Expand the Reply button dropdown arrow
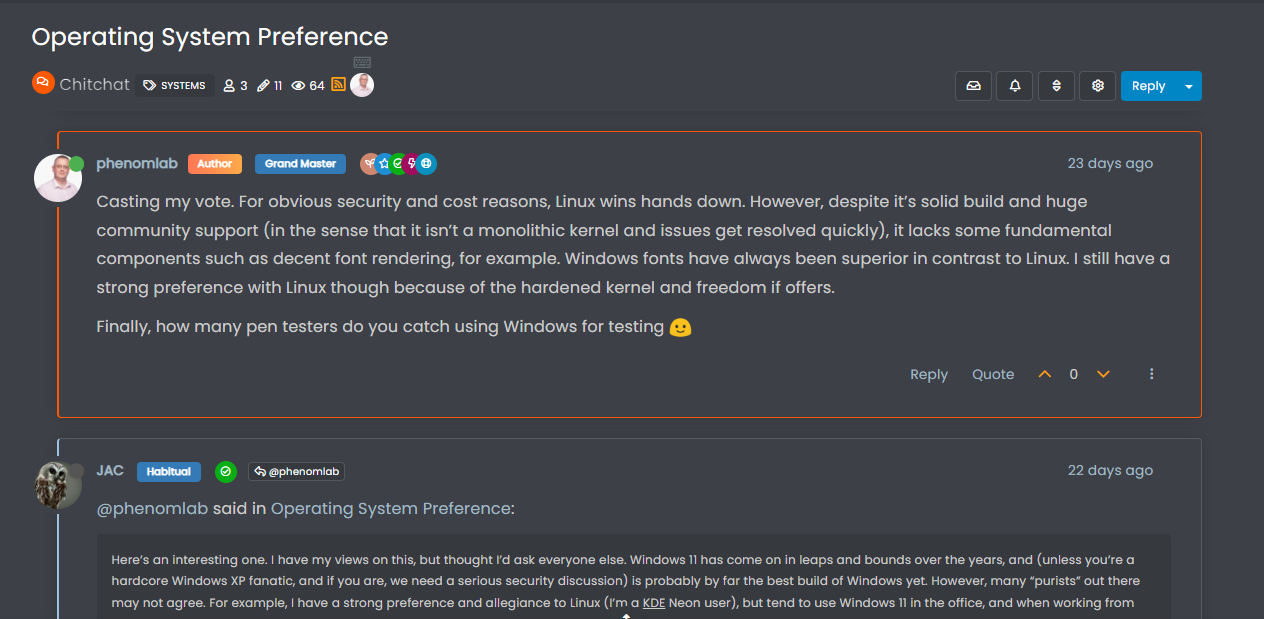Viewport: 1264px width, 619px height. click(x=1189, y=86)
